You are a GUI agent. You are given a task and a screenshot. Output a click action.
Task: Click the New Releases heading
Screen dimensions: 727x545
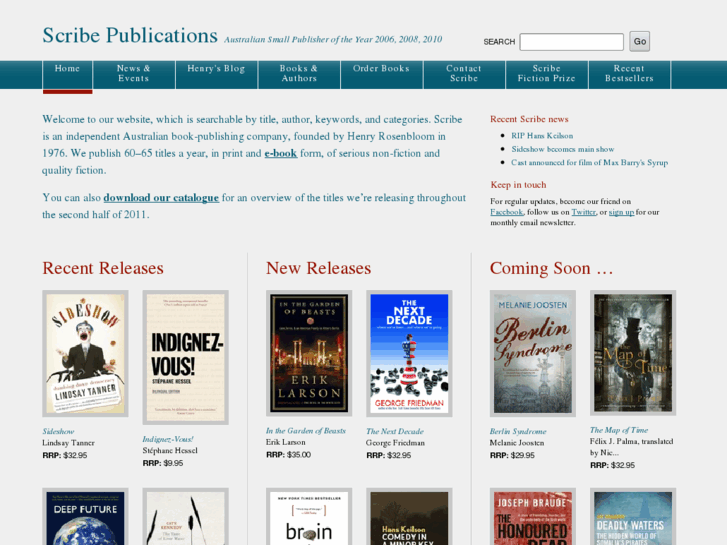click(319, 268)
